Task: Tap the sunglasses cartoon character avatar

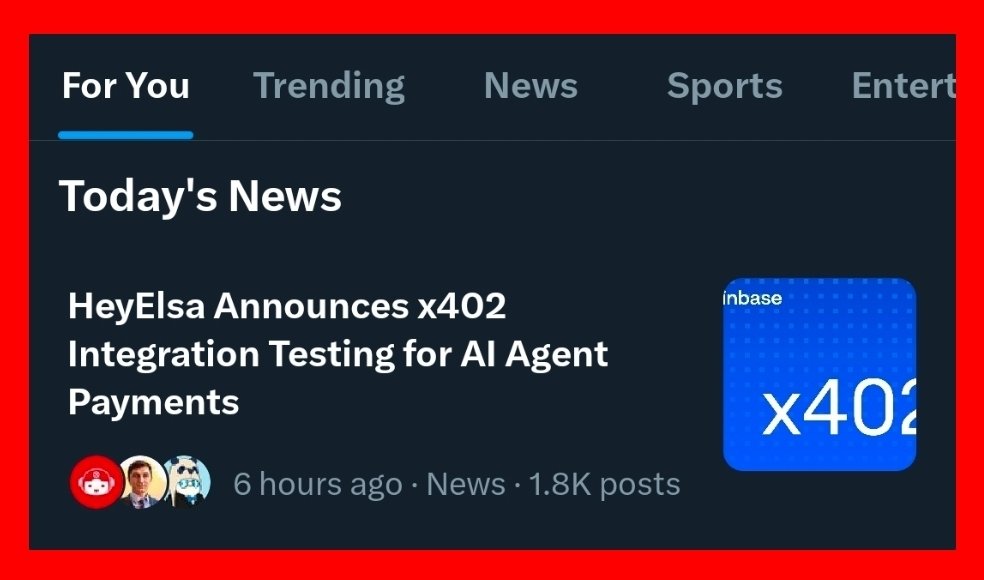Action: tap(187, 484)
